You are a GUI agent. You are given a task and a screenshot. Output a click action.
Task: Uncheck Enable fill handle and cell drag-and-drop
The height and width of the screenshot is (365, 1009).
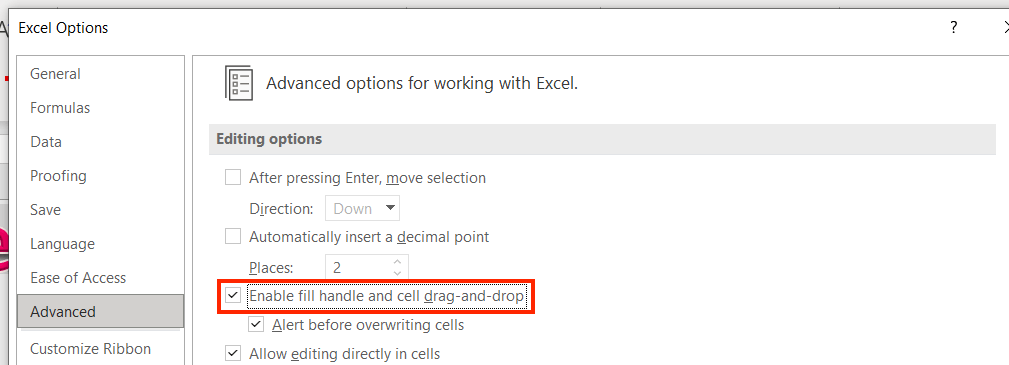pos(233,296)
